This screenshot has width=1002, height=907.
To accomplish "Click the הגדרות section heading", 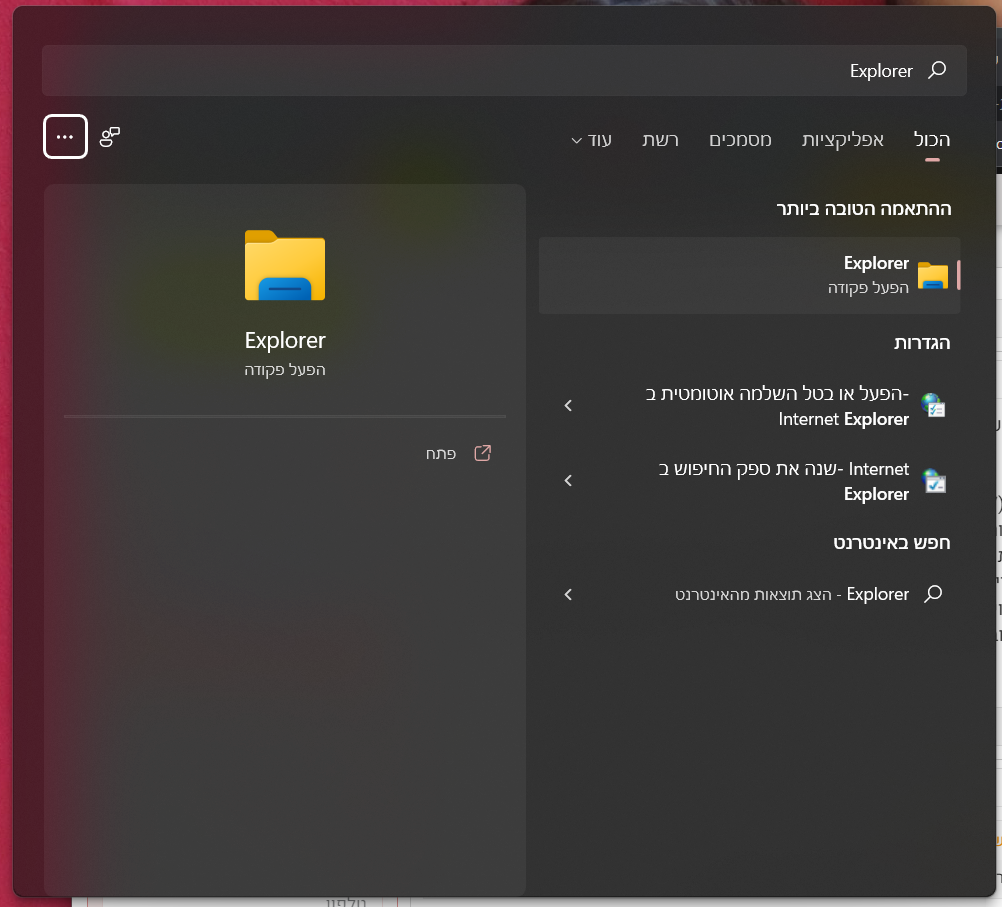I will [x=921, y=343].
